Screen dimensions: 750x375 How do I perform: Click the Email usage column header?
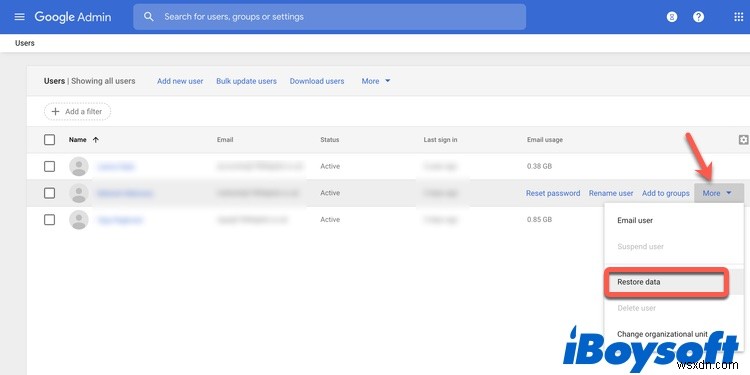(545, 140)
